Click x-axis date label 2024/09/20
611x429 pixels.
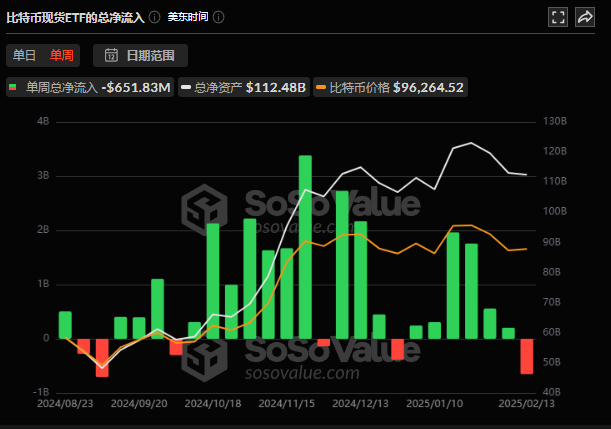click(x=139, y=404)
